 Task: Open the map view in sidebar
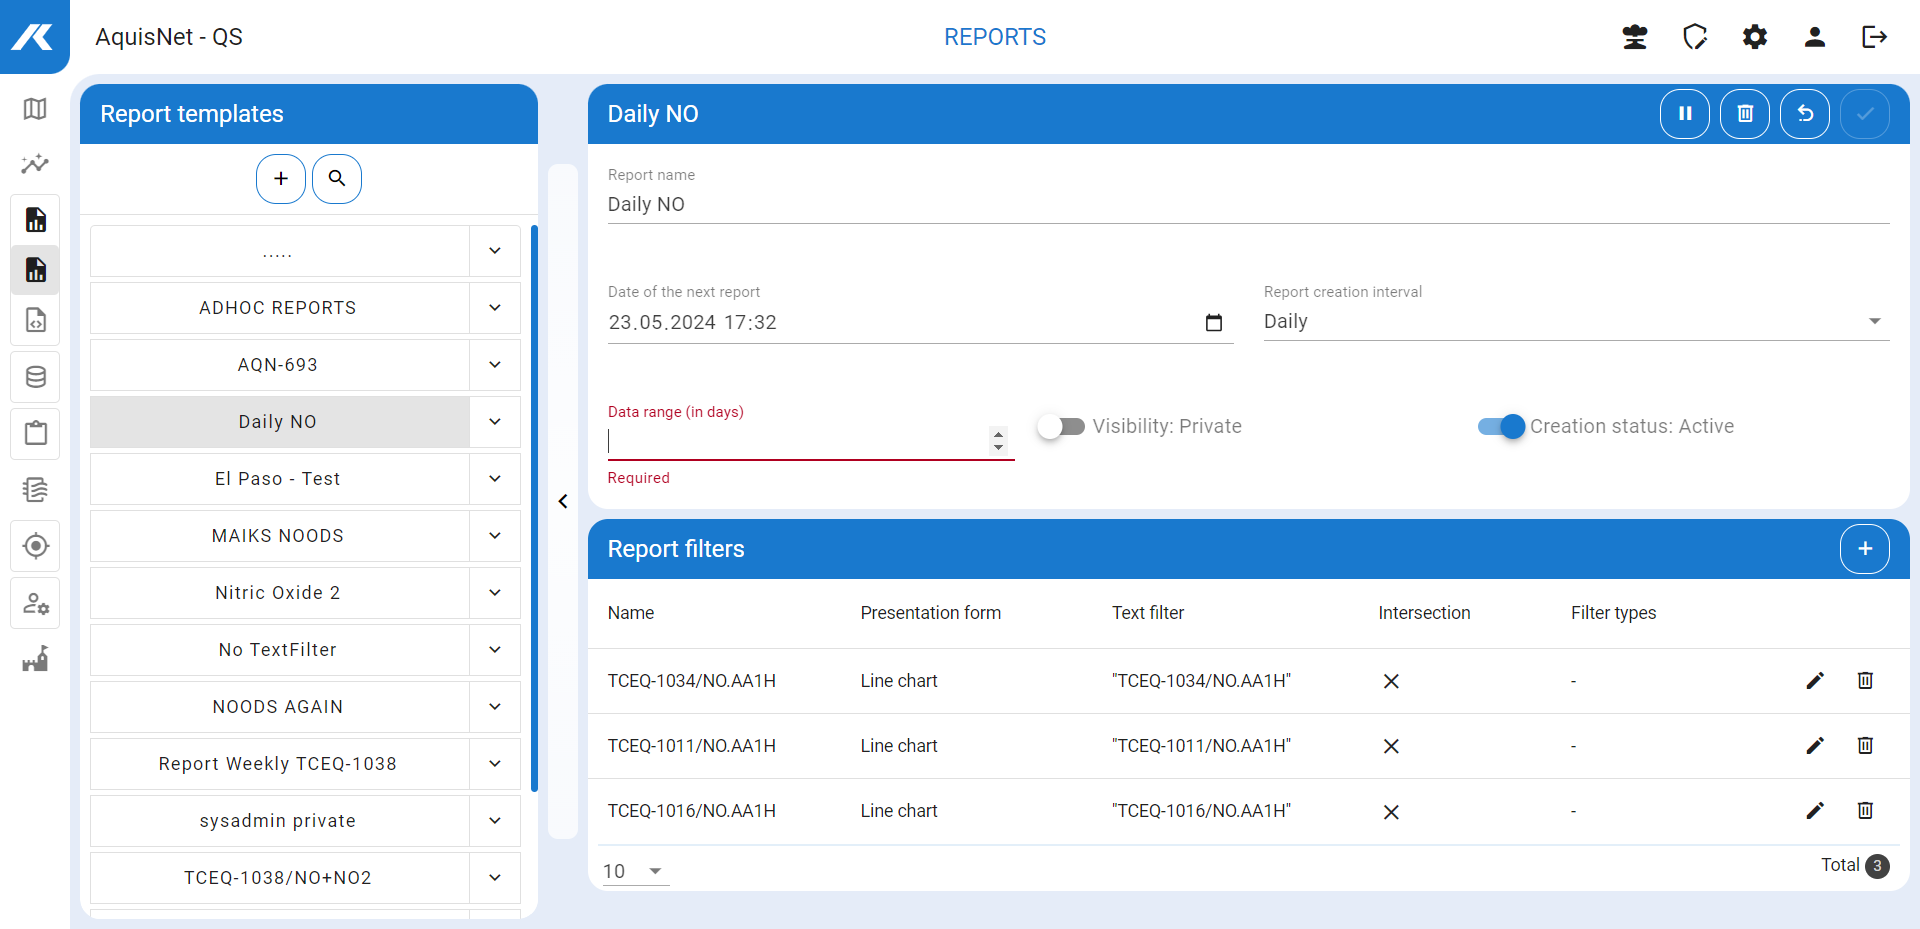35,109
